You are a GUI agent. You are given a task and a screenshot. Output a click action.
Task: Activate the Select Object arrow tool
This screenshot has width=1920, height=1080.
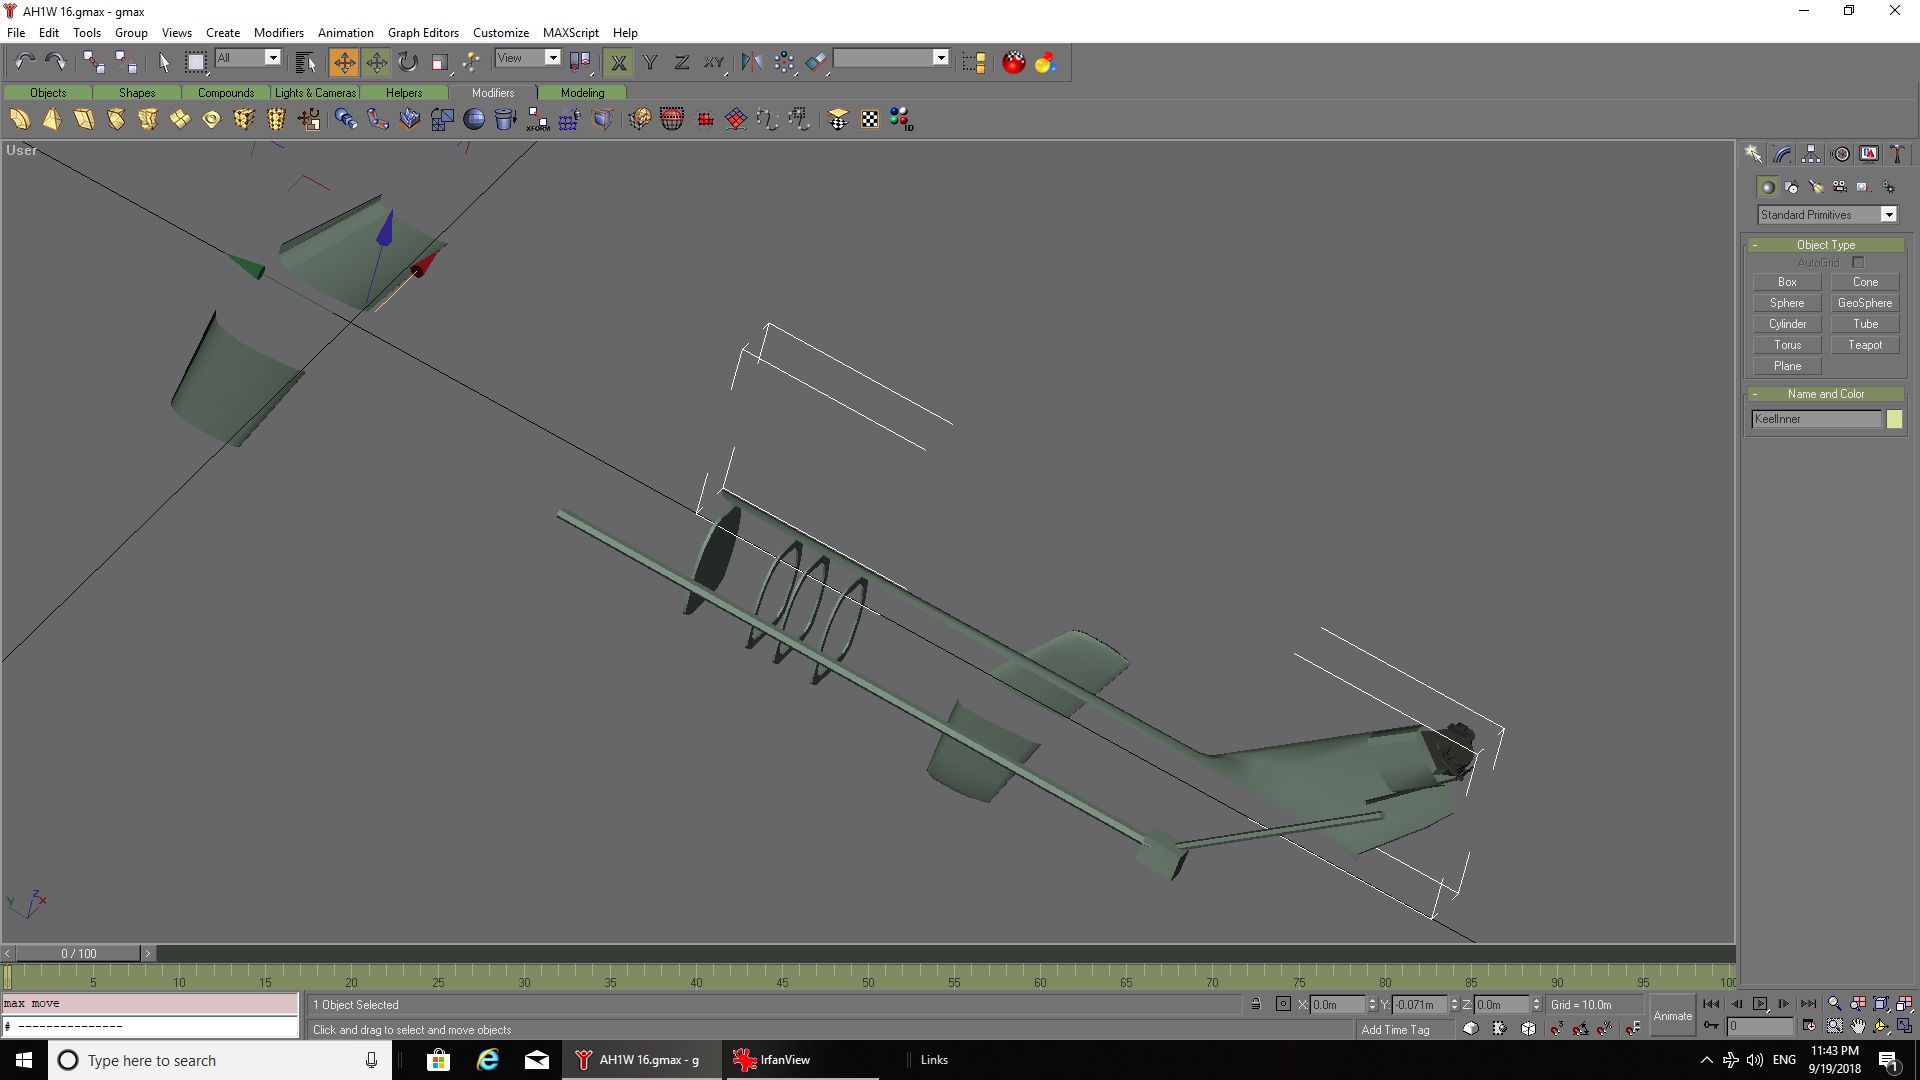[x=164, y=62]
